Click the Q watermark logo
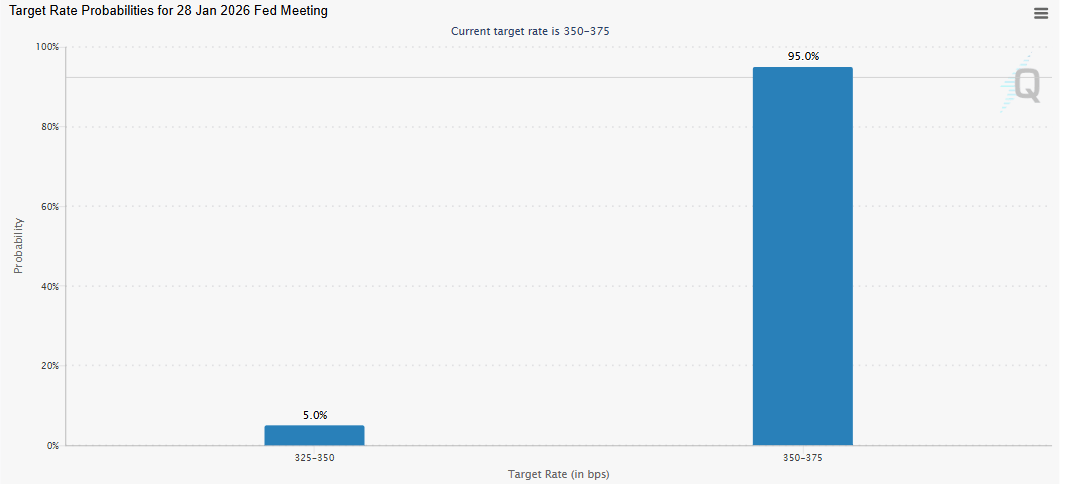This screenshot has width=1069, height=484. 1027,86
